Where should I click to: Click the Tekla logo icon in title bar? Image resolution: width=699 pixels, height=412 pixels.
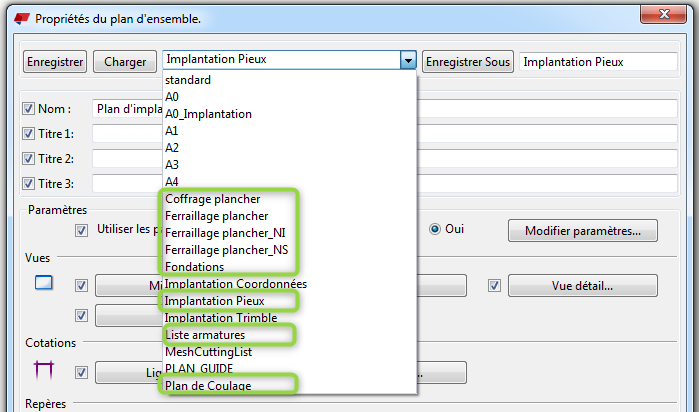point(19,18)
